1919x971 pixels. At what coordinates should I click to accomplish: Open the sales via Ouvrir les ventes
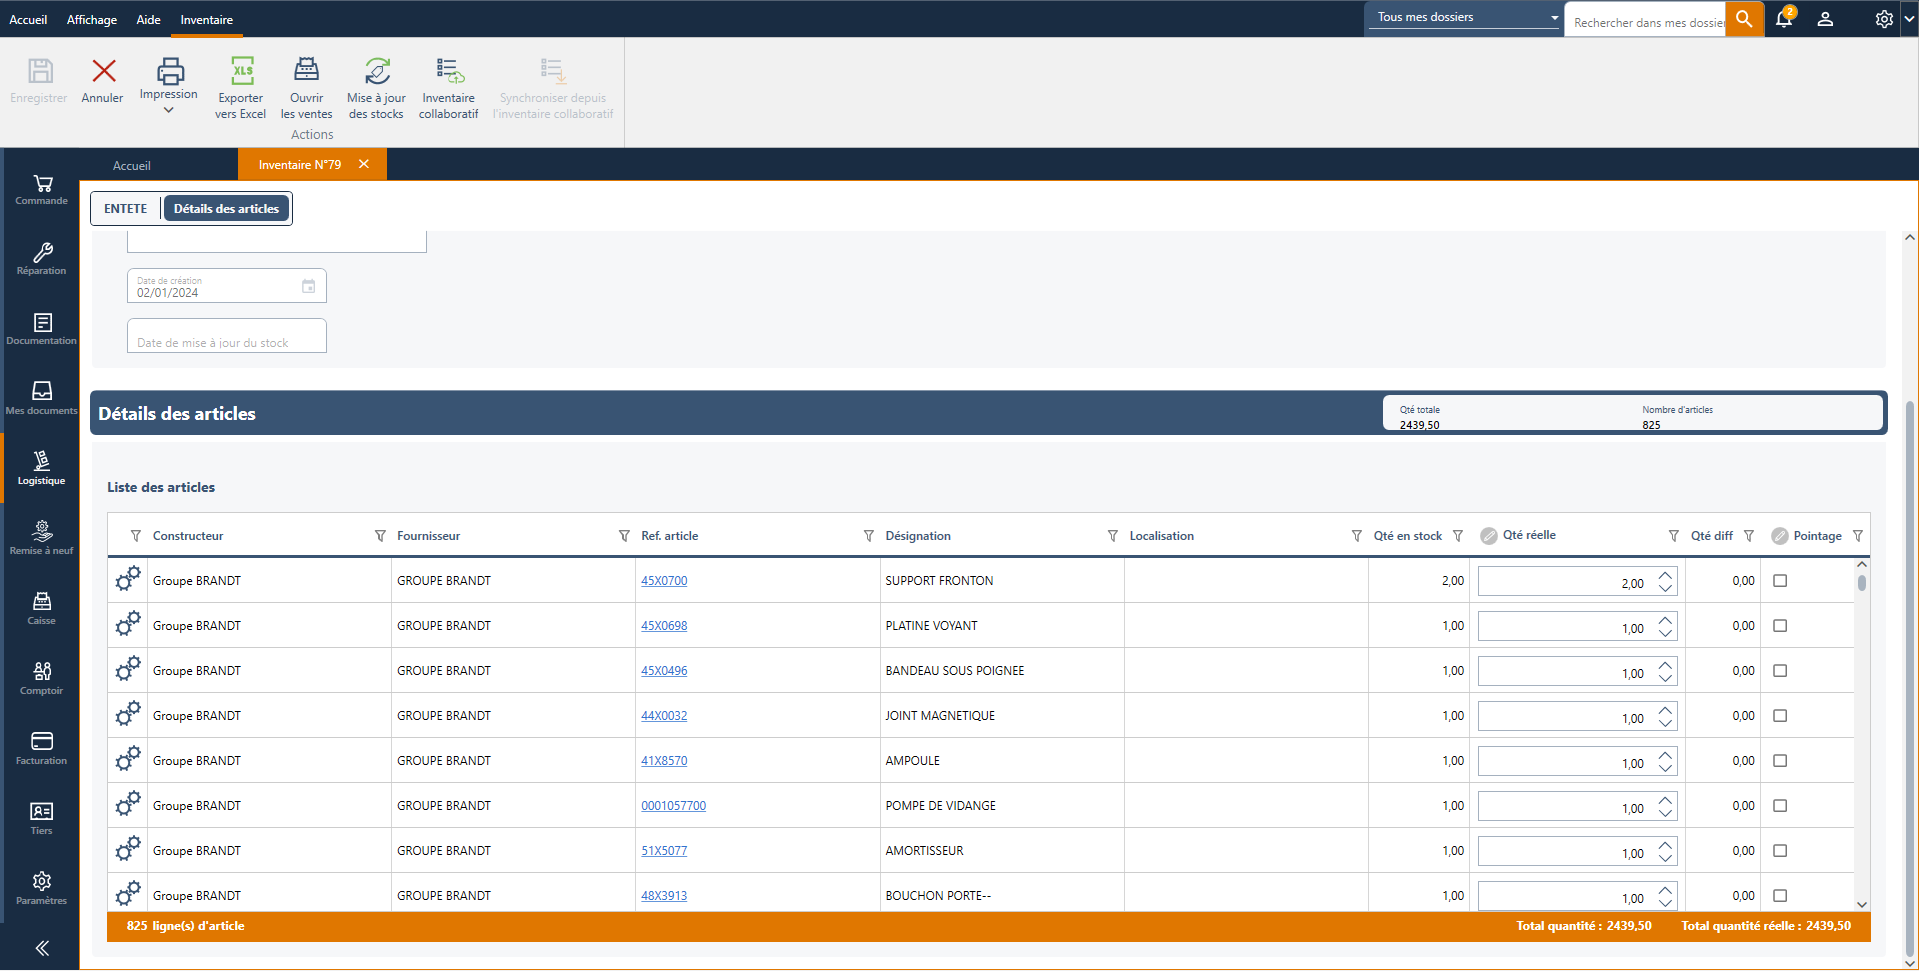pos(306,88)
